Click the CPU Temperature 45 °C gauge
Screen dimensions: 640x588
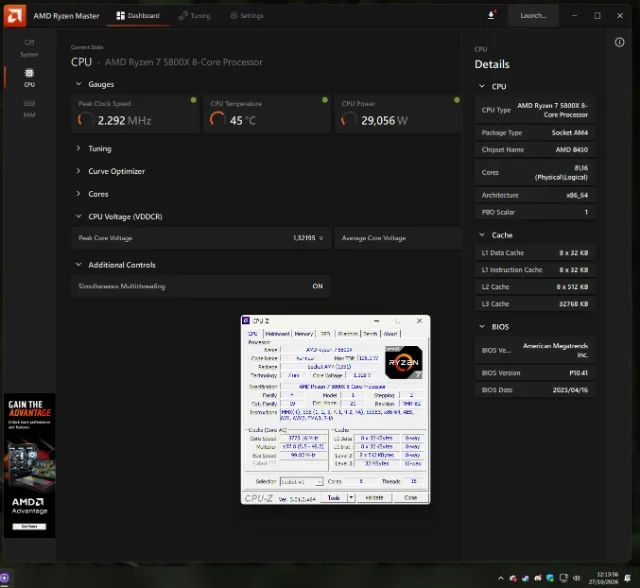coord(267,114)
